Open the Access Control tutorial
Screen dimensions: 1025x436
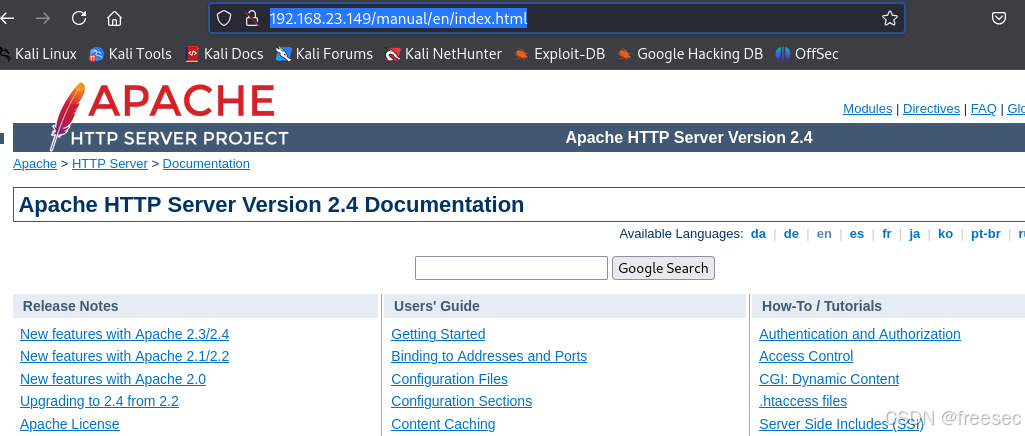(806, 356)
